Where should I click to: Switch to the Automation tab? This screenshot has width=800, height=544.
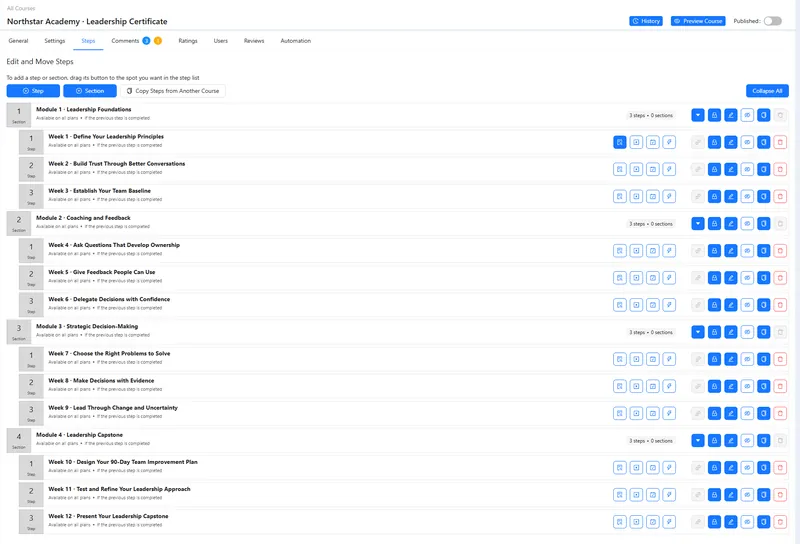295,41
